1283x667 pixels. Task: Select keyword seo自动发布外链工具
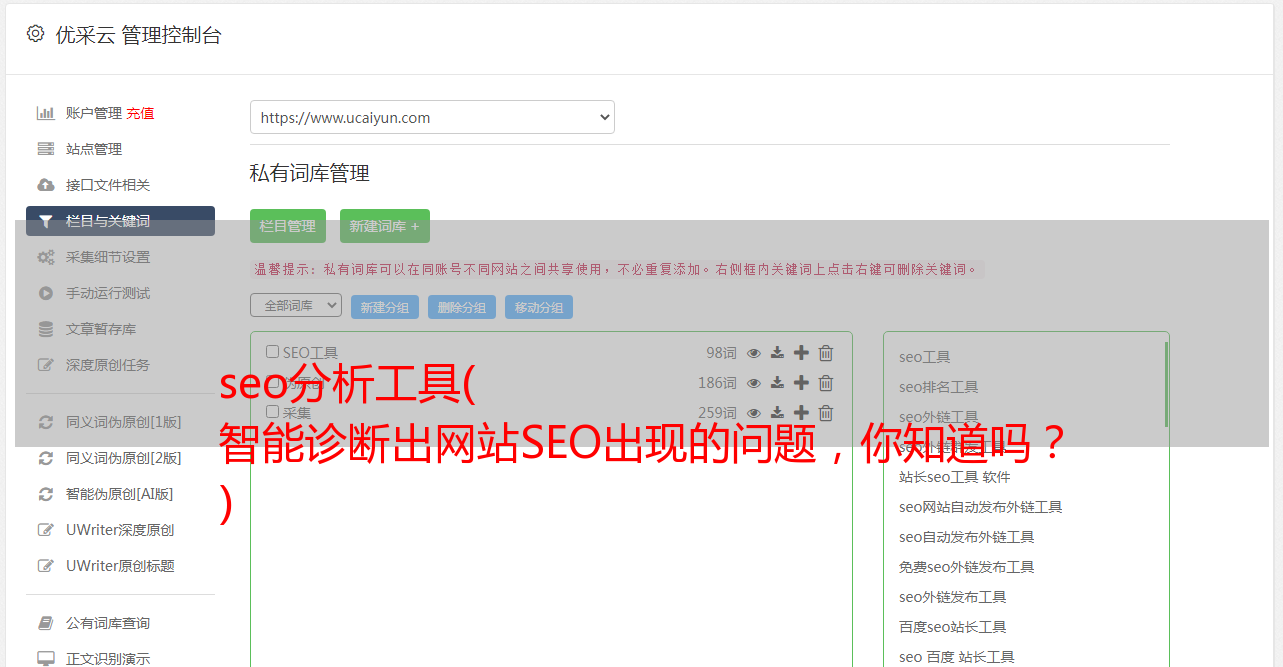(967, 537)
